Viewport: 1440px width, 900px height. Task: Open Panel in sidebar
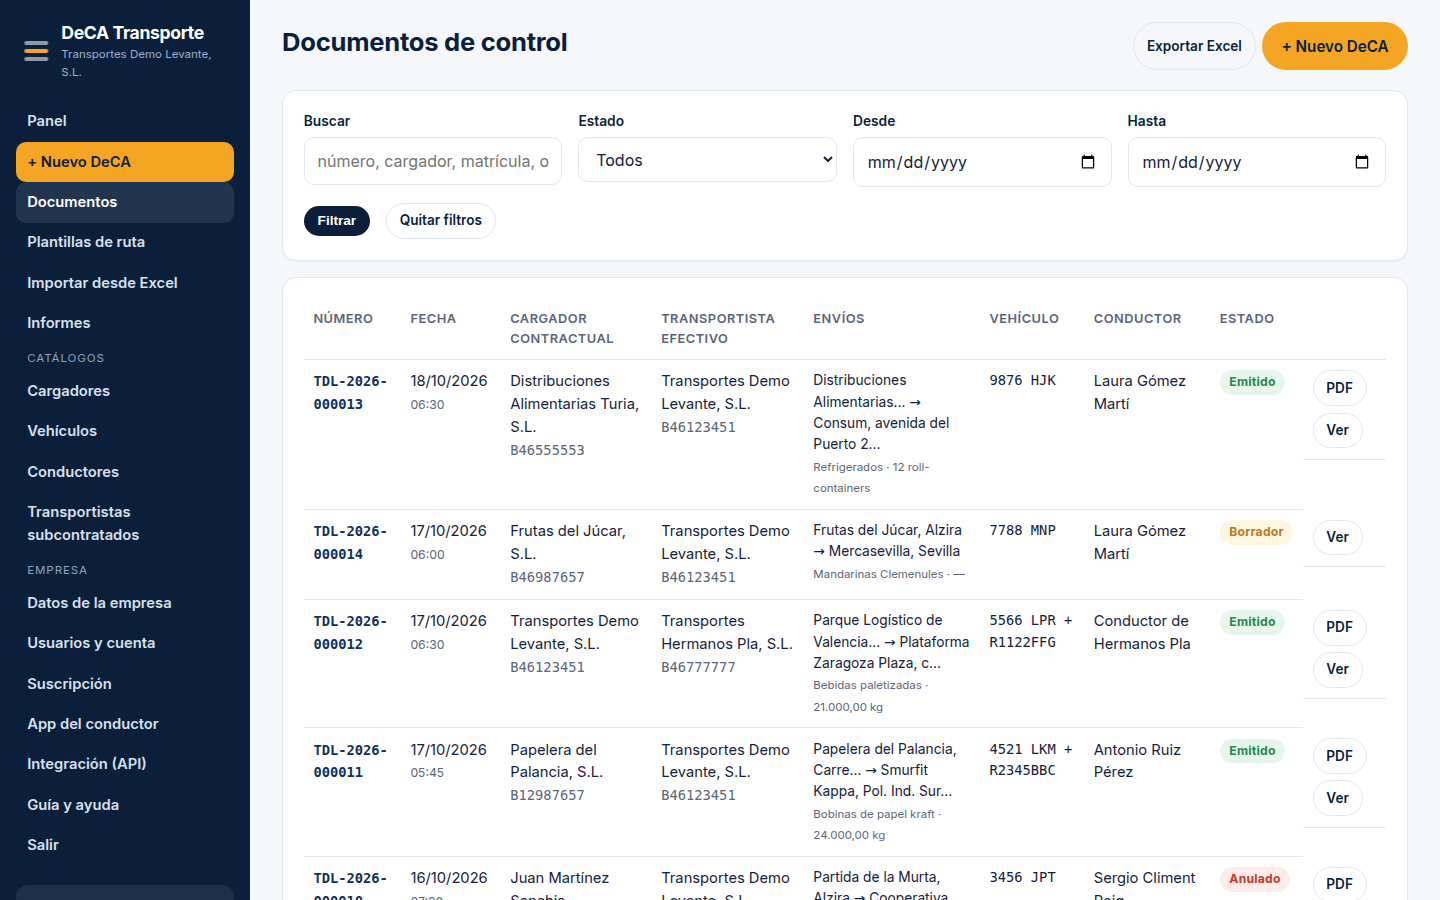[125, 121]
